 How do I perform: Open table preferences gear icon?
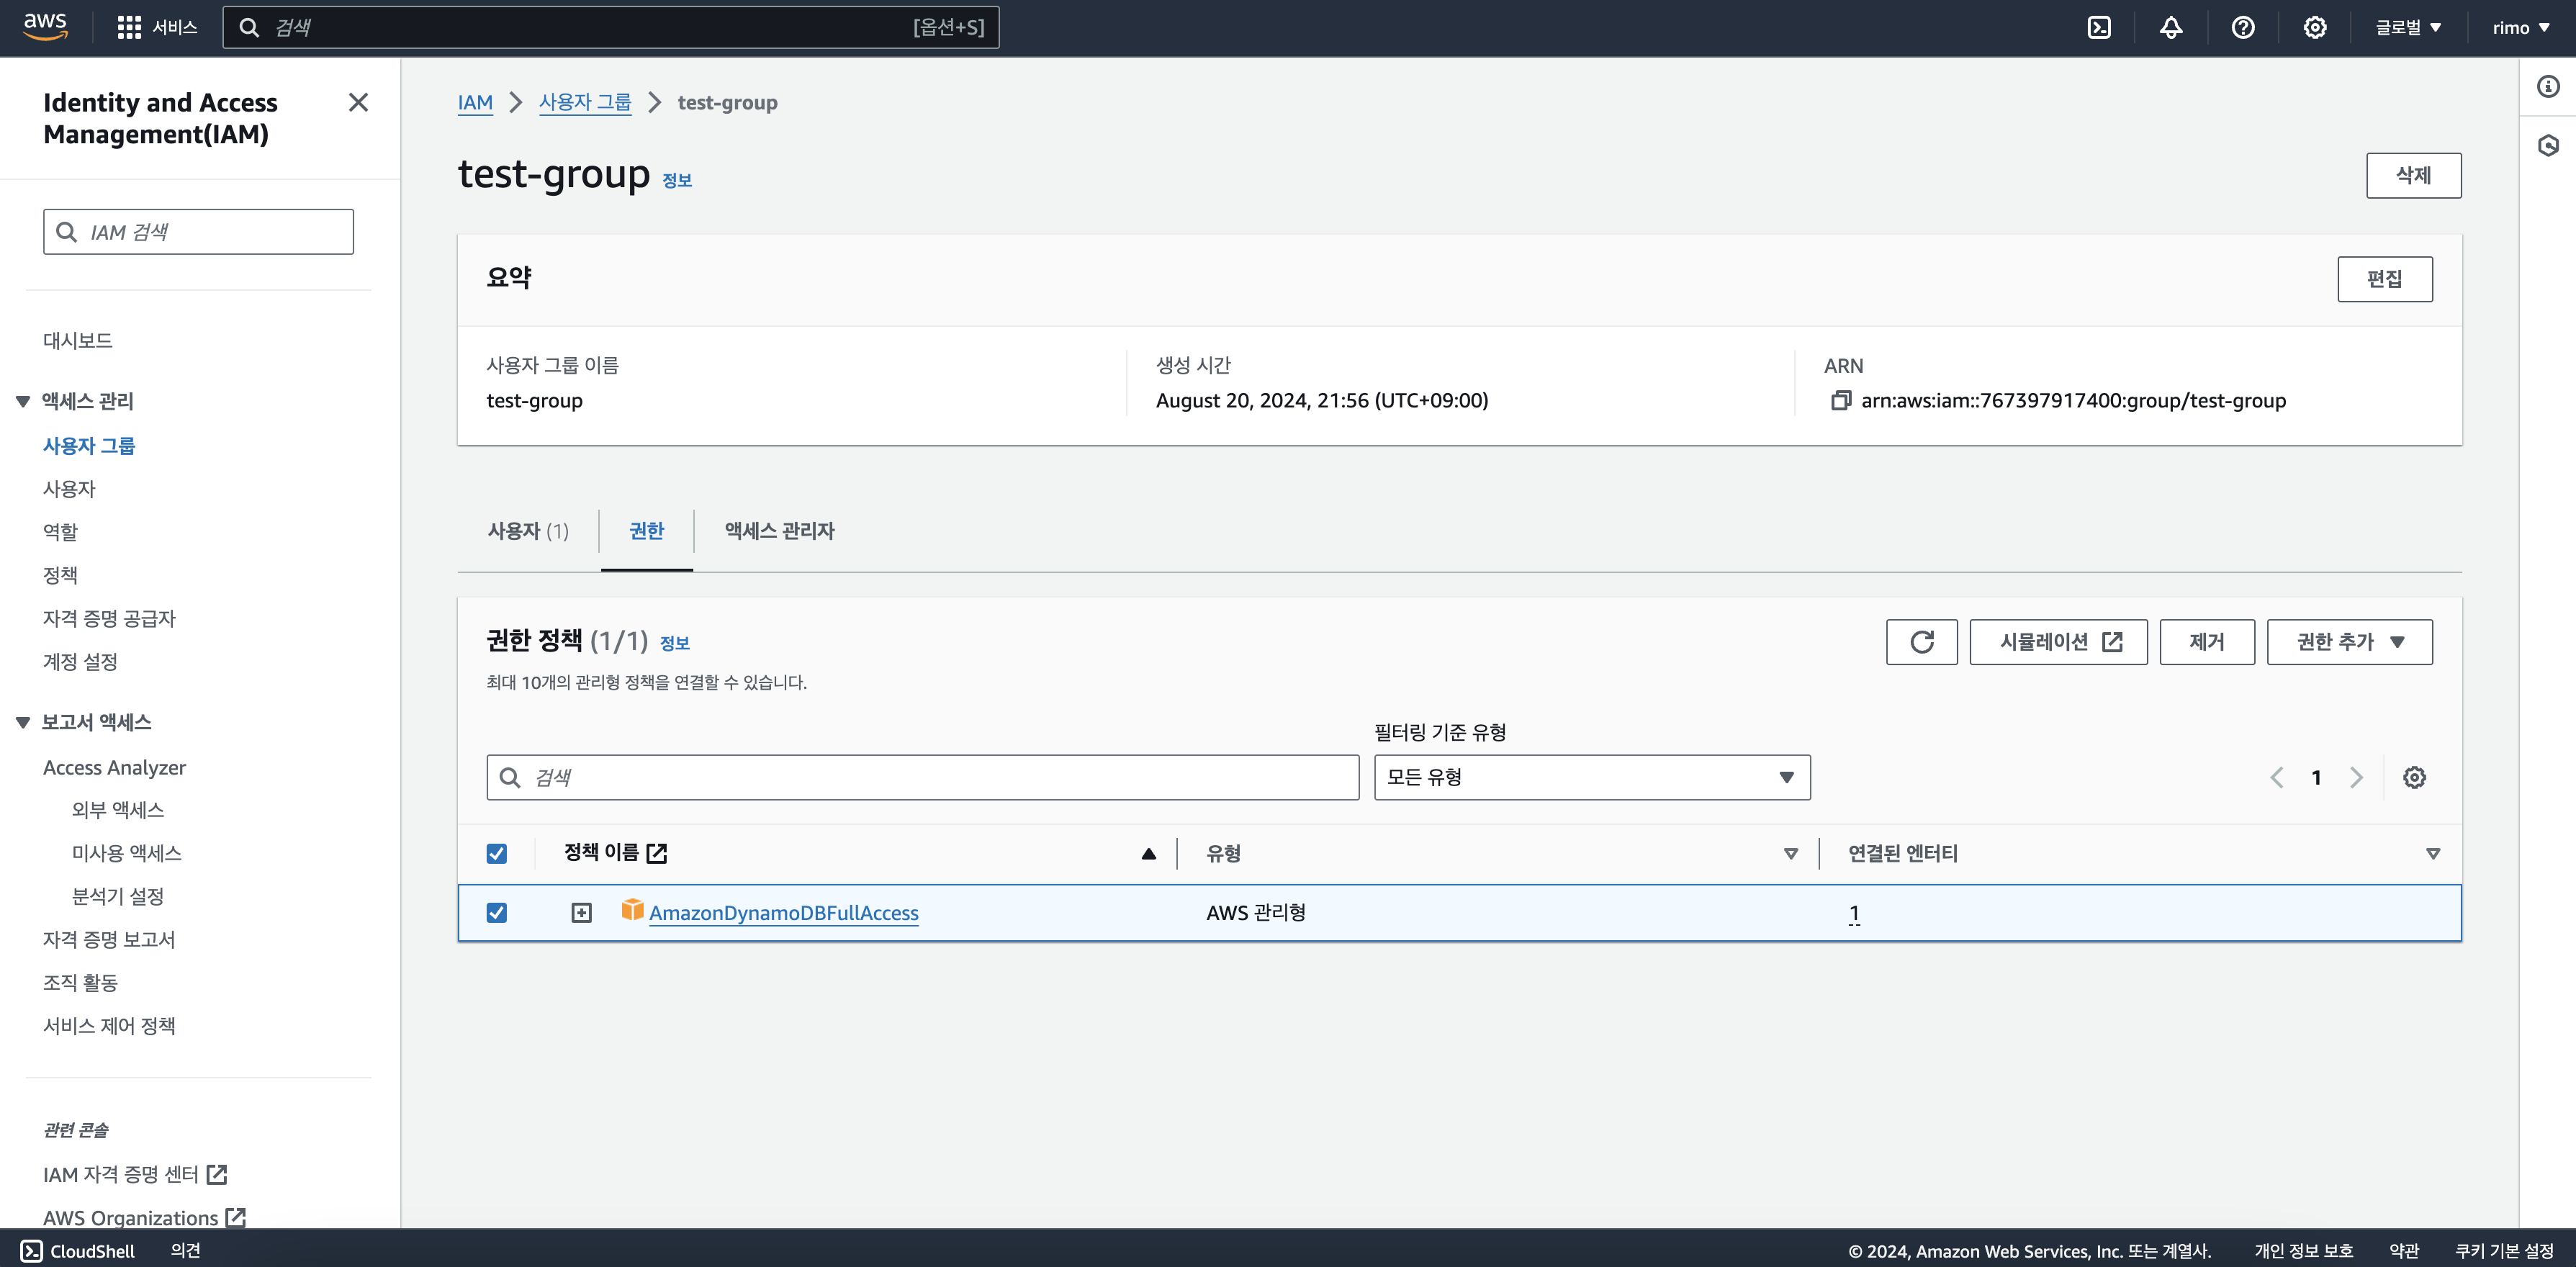click(x=2414, y=777)
